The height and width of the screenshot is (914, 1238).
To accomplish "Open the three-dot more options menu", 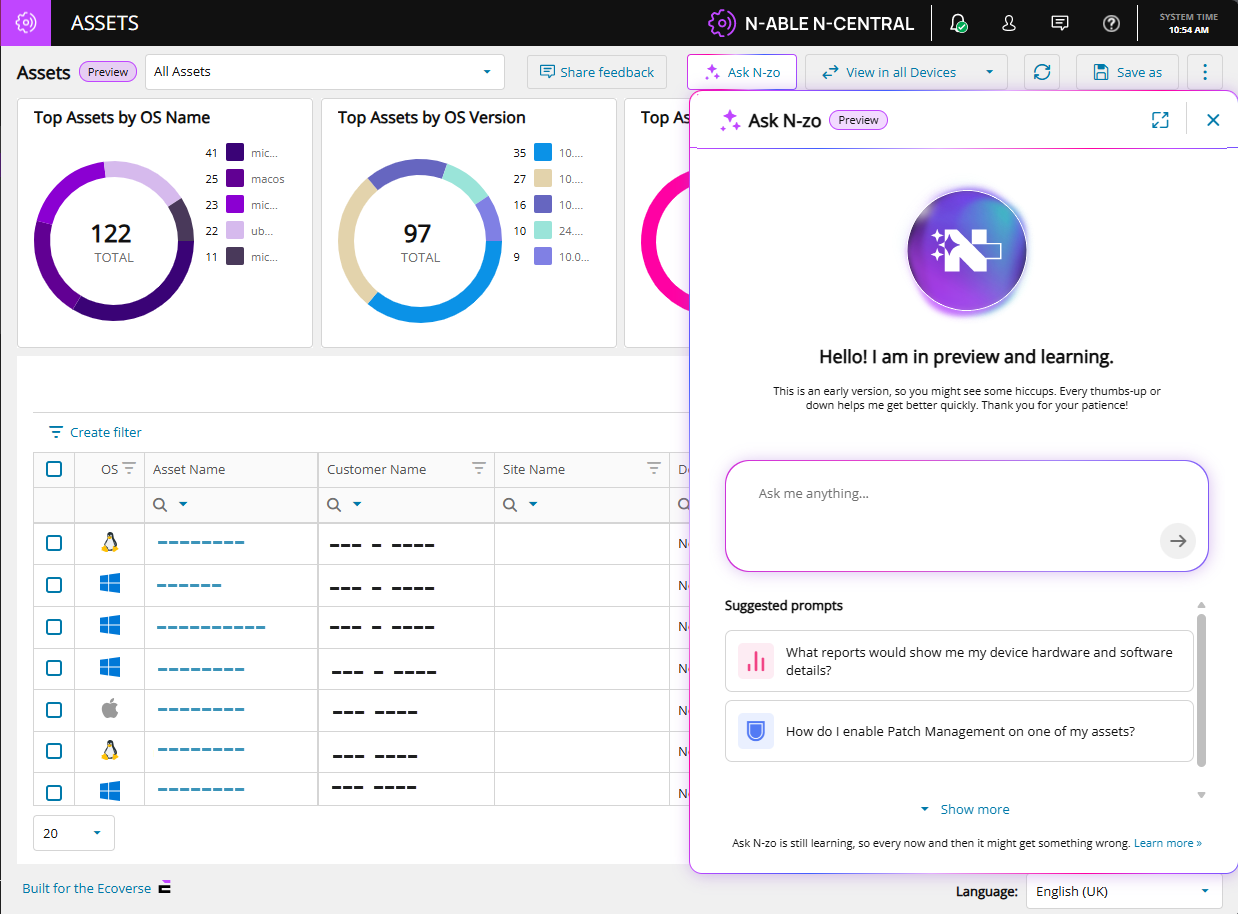I will point(1205,72).
